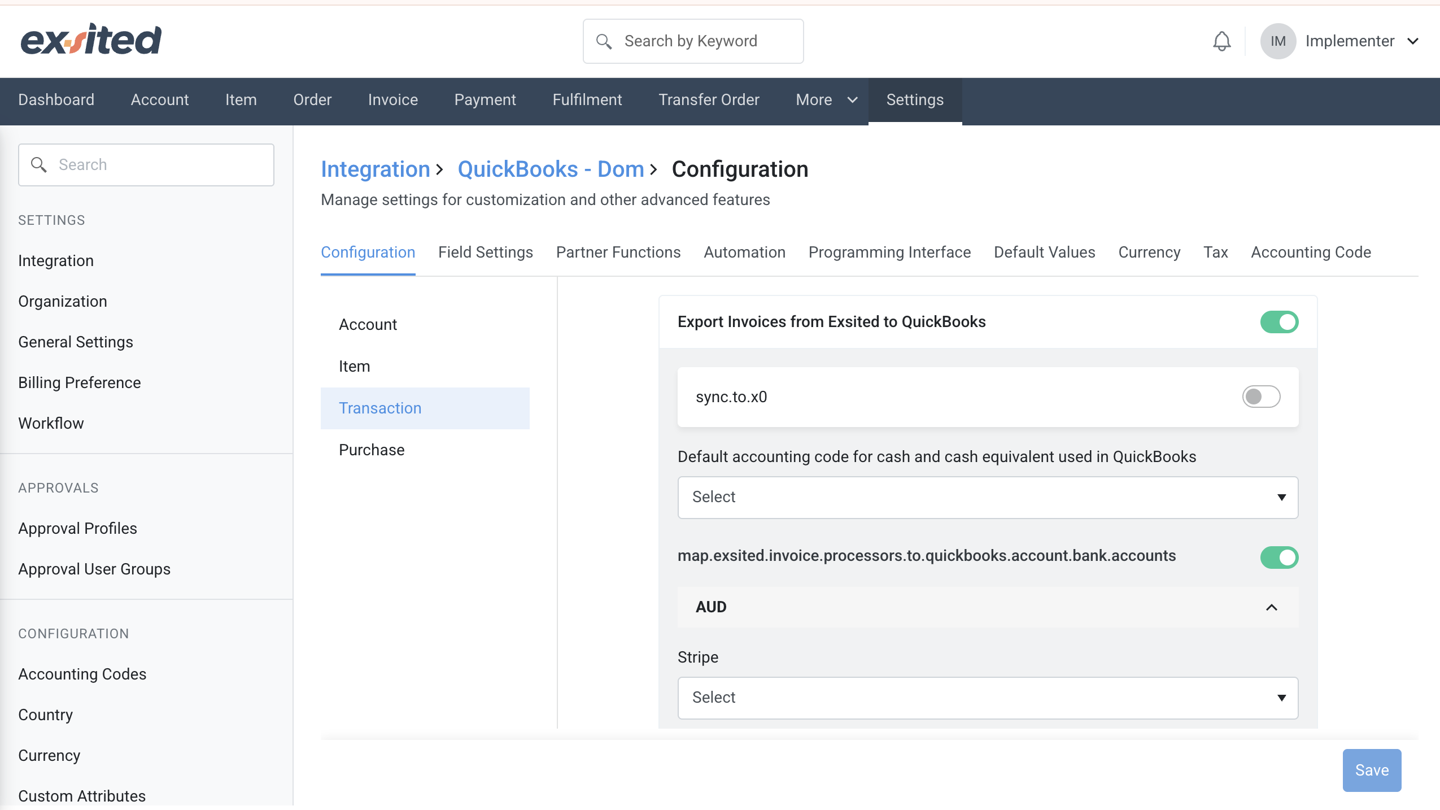Image resolution: width=1440 pixels, height=810 pixels.
Task: Click the QuickBooks - Dom breadcrumb link
Action: click(551, 169)
